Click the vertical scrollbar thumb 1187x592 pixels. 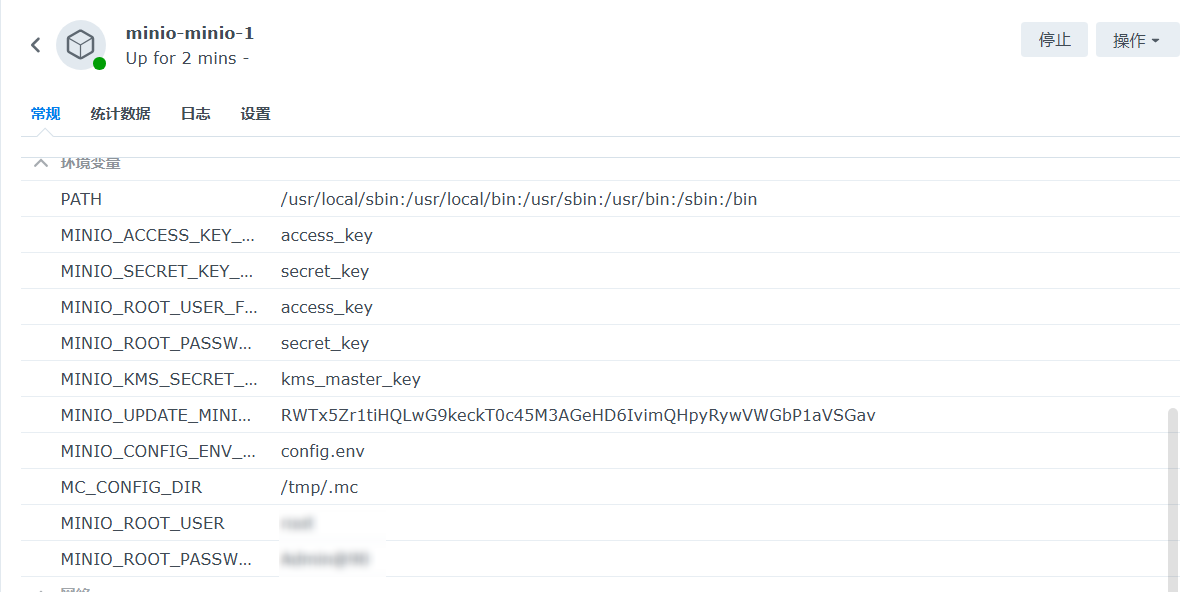(1173, 500)
